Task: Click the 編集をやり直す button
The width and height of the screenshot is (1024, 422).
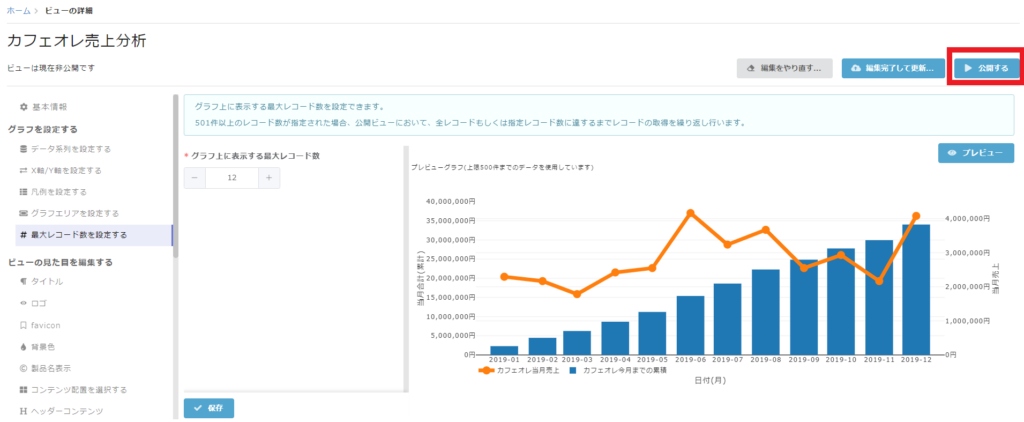Action: (784, 69)
